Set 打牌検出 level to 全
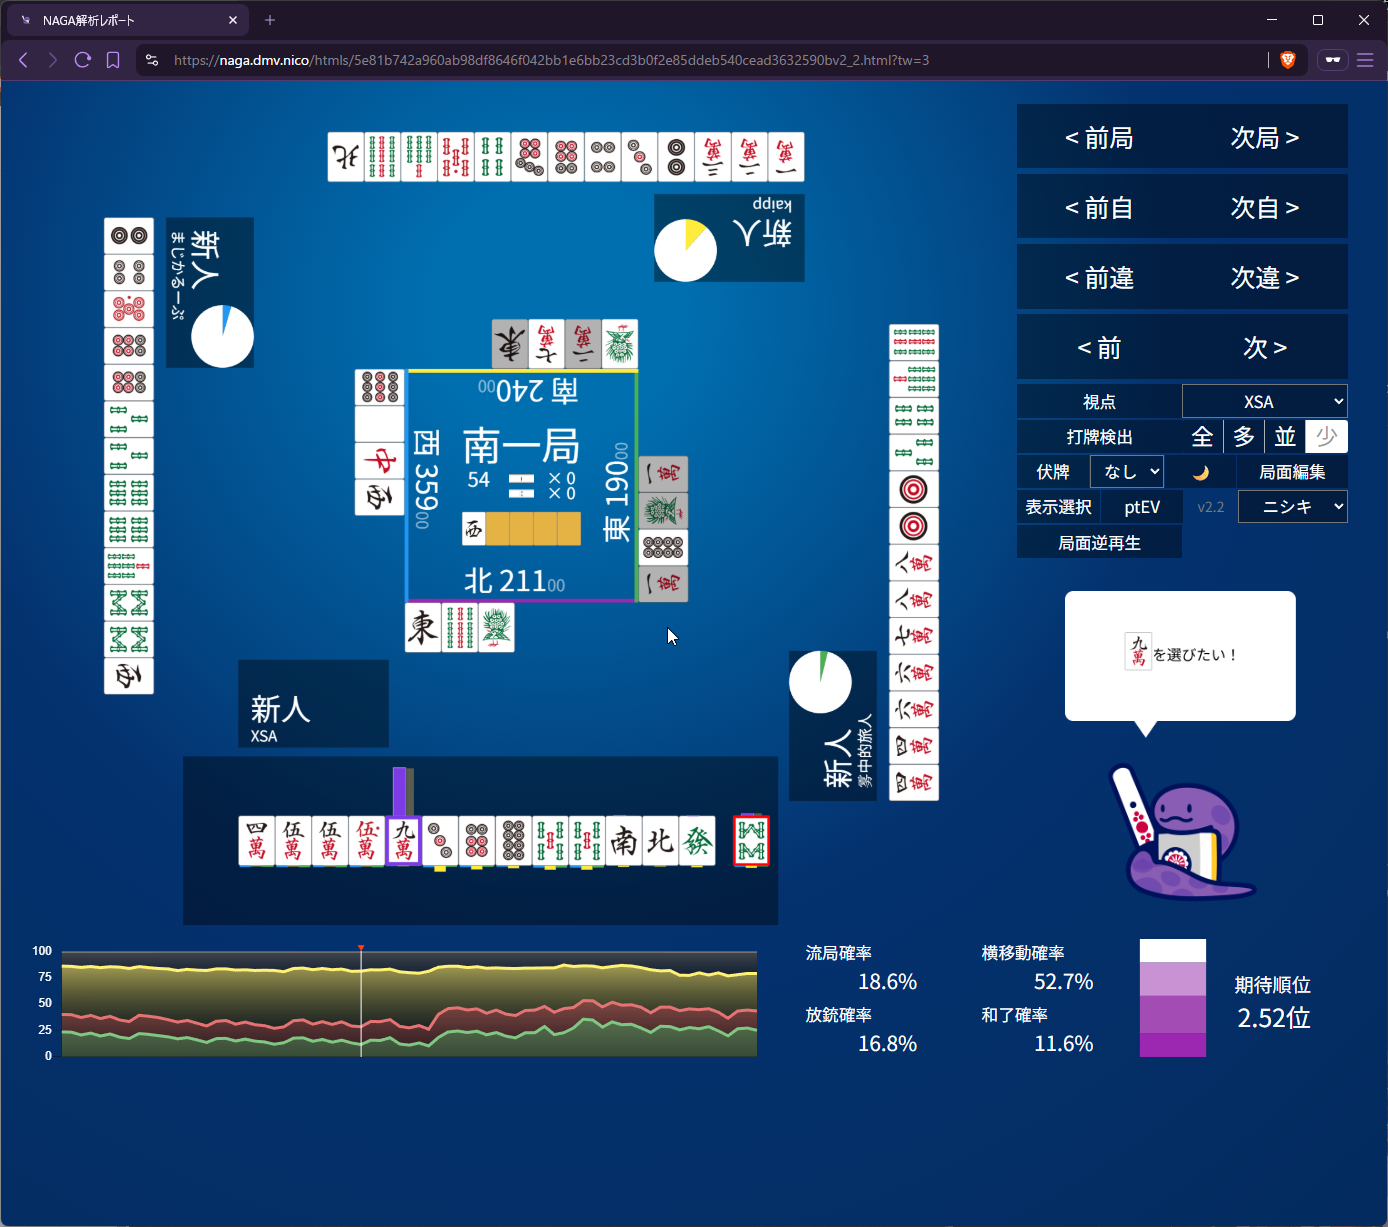The height and width of the screenshot is (1227, 1388). 1202,437
